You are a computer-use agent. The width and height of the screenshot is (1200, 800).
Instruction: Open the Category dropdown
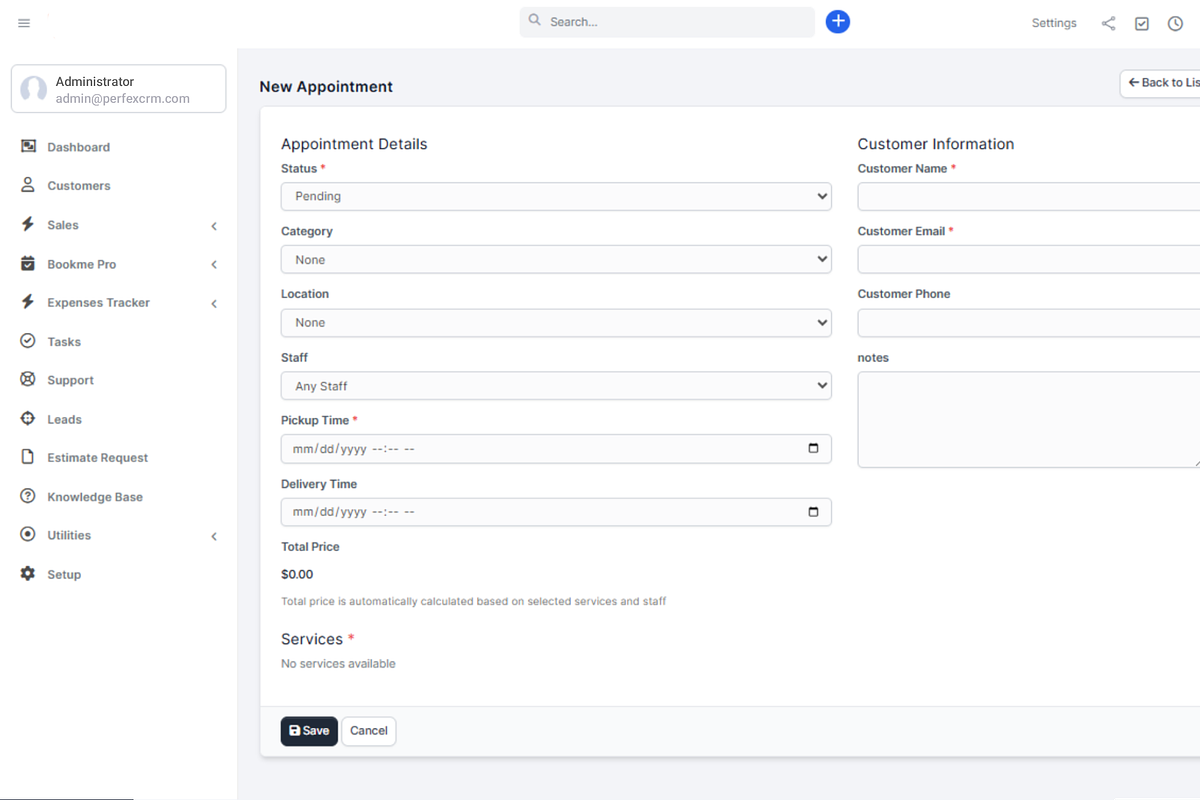pos(556,259)
